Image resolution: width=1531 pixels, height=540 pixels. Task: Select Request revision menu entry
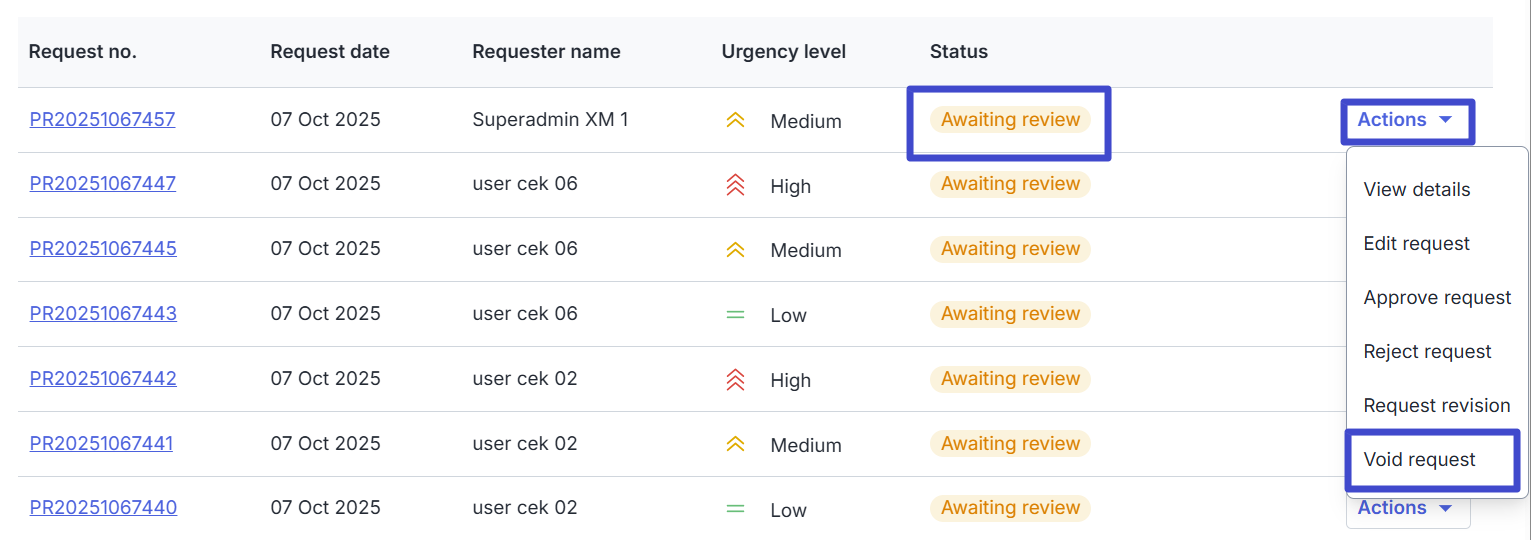(x=1437, y=405)
